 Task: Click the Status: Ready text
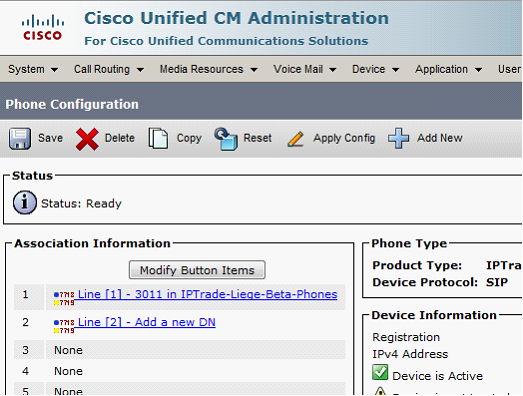coord(81,204)
